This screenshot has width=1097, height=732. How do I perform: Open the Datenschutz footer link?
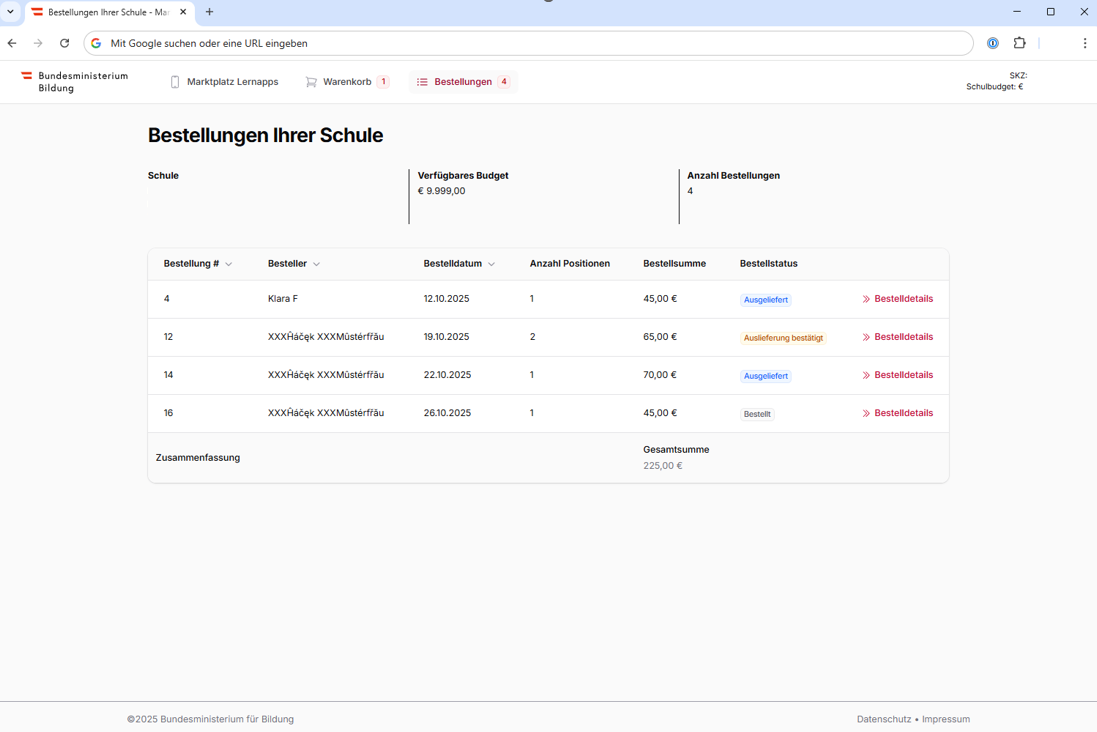pos(884,719)
